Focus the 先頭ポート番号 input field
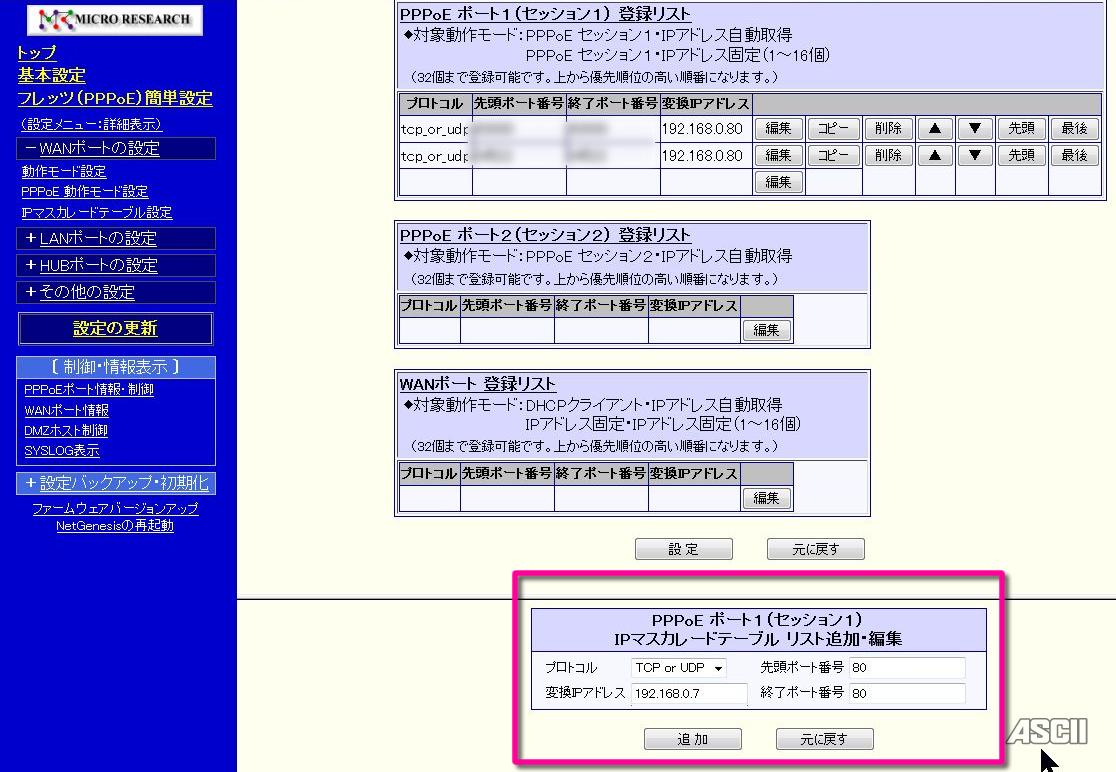This screenshot has width=1116, height=772. tap(907, 667)
